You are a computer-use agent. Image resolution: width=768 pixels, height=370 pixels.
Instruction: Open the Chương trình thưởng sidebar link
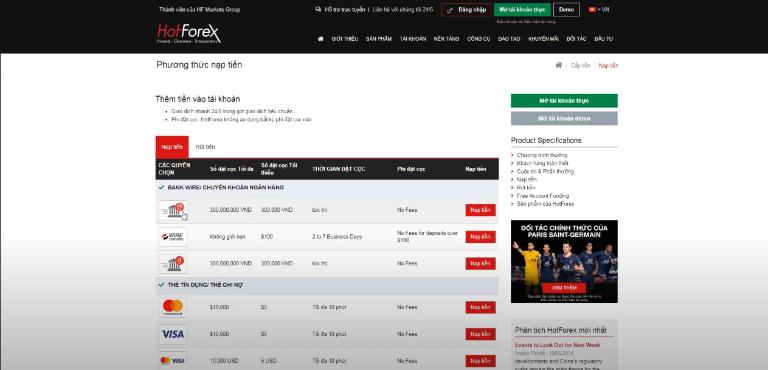(542, 155)
